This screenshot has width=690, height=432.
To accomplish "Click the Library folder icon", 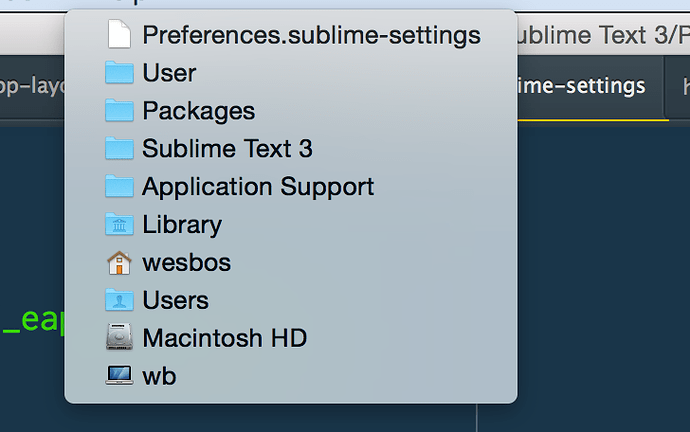I will click(119, 224).
